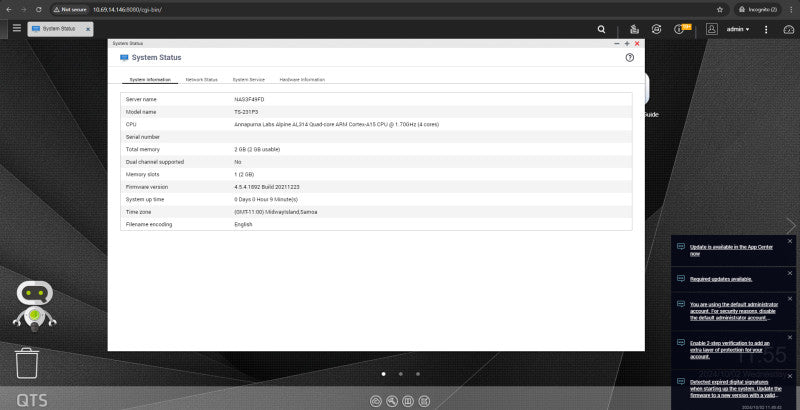The width and height of the screenshot is (800, 410).
Task: Click the myQNAPcloud icon in bottom dock
Action: (376, 401)
